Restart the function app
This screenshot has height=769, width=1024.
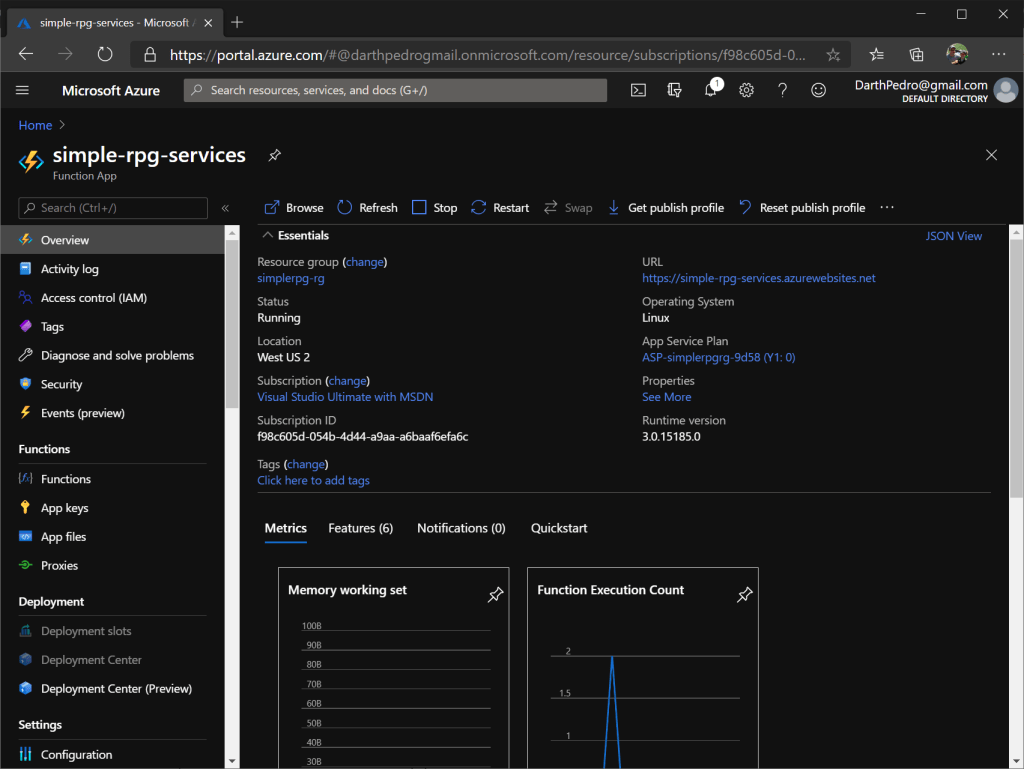[x=500, y=208]
